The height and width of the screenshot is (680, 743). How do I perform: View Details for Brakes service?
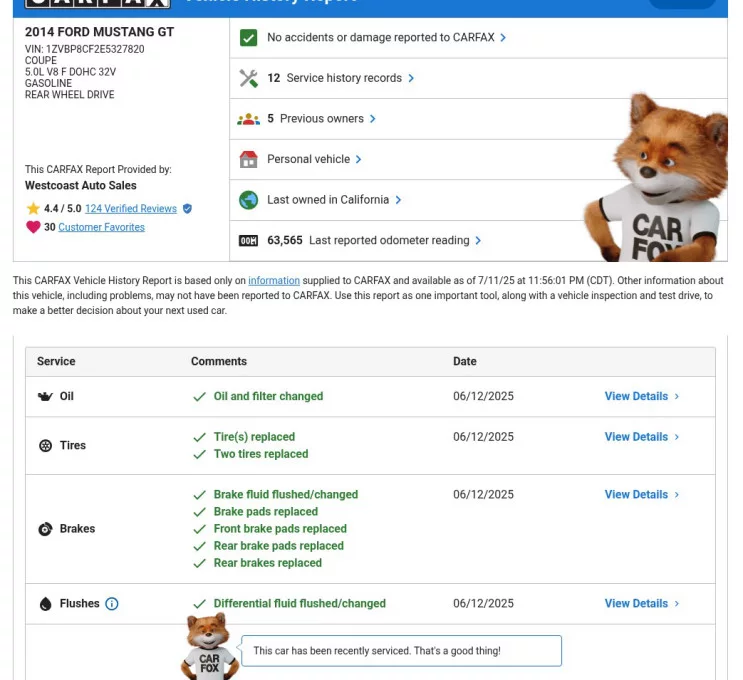click(641, 495)
